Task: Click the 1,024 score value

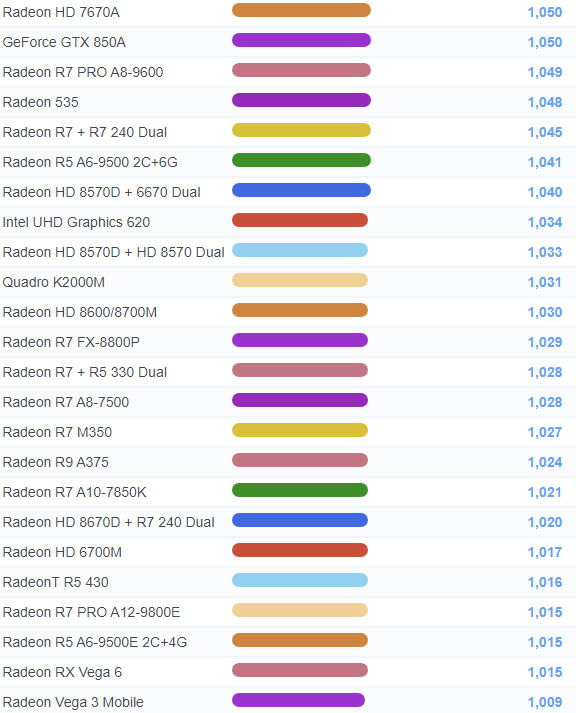Action: click(x=545, y=462)
